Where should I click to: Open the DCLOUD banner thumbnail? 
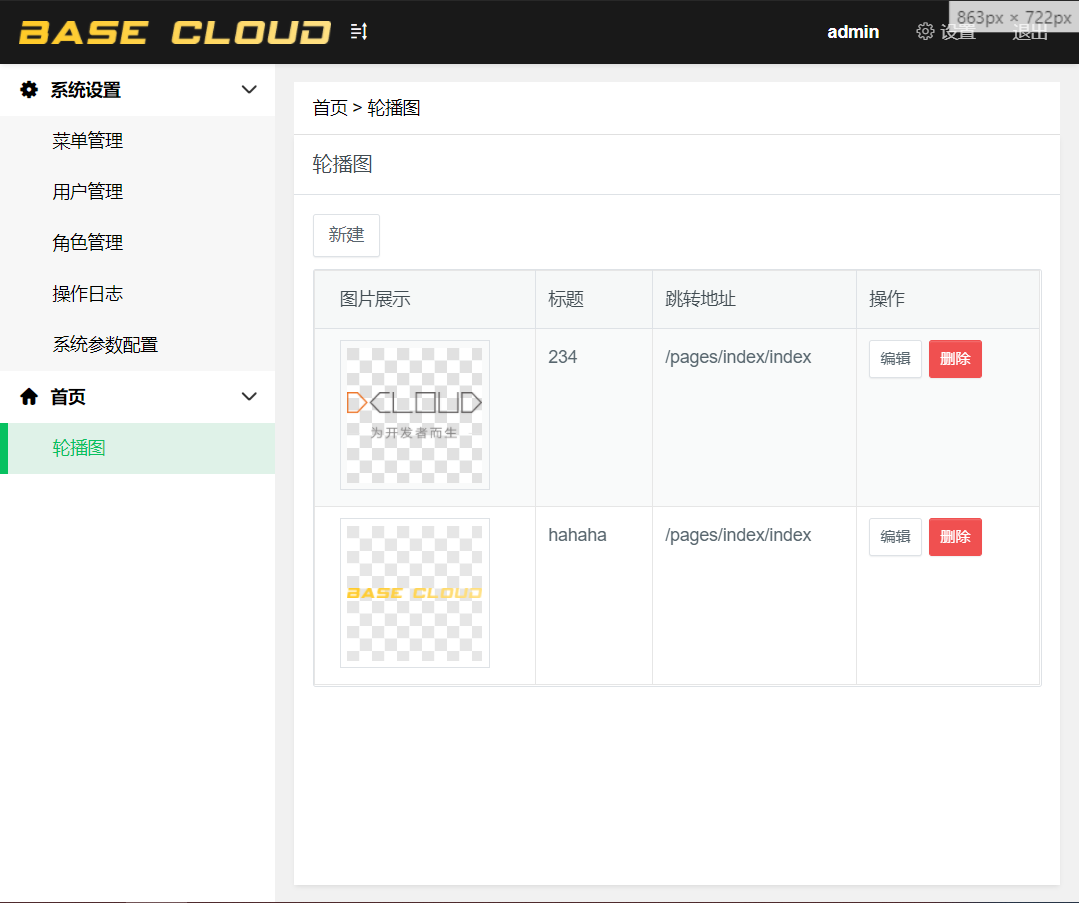click(x=415, y=415)
